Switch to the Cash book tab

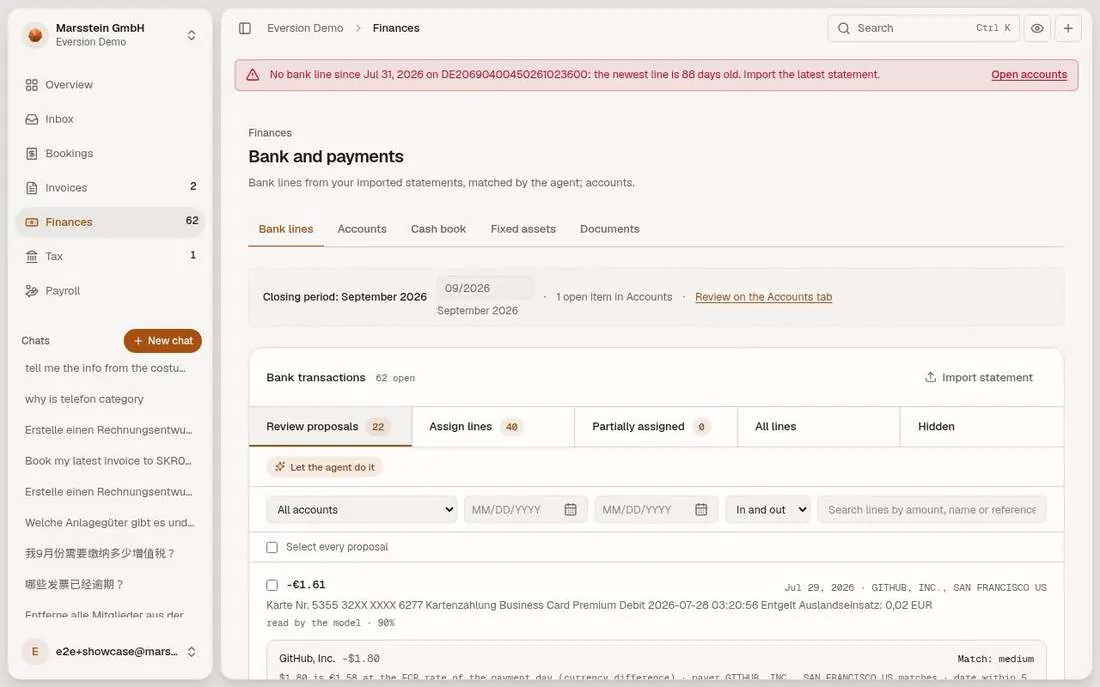(438, 229)
